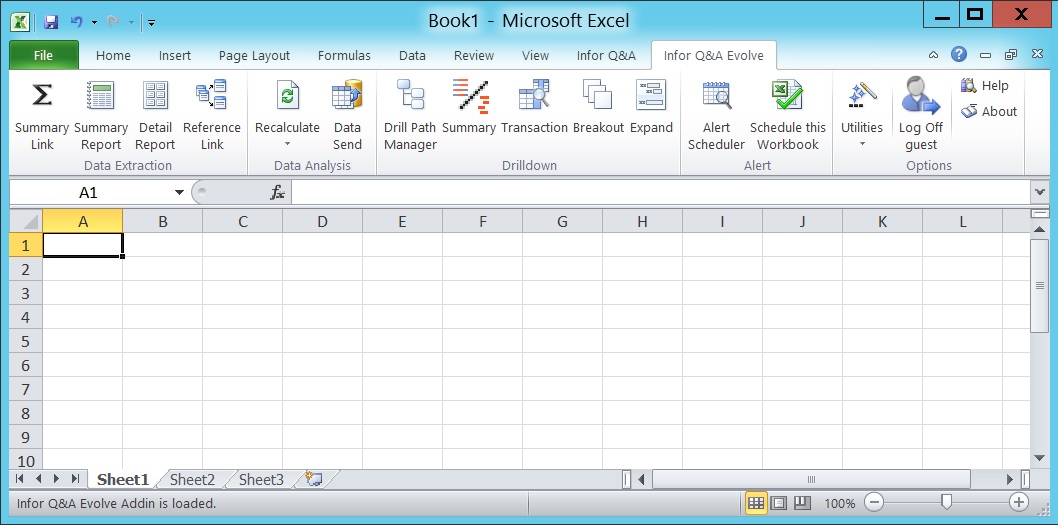
Task: Switch to the Data tab
Action: 412,56
